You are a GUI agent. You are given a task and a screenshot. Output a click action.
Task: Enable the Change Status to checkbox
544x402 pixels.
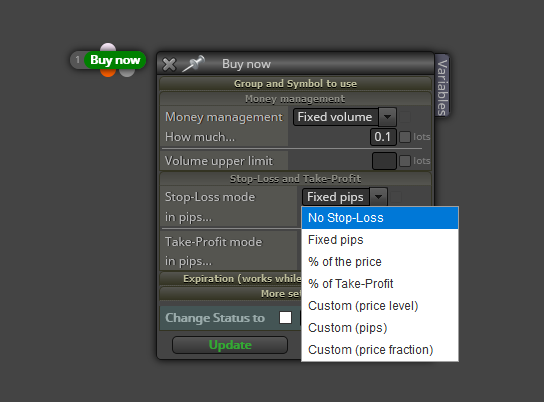(x=286, y=317)
